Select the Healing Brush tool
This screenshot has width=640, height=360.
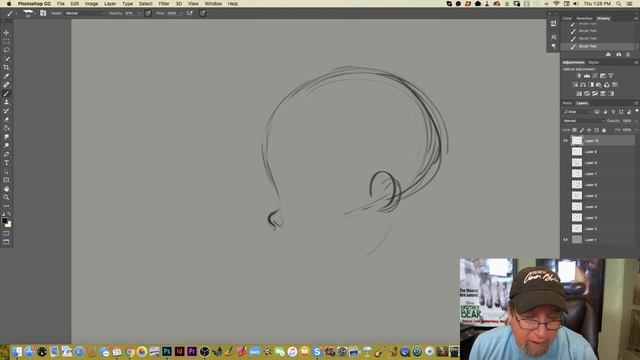[x=6, y=84]
